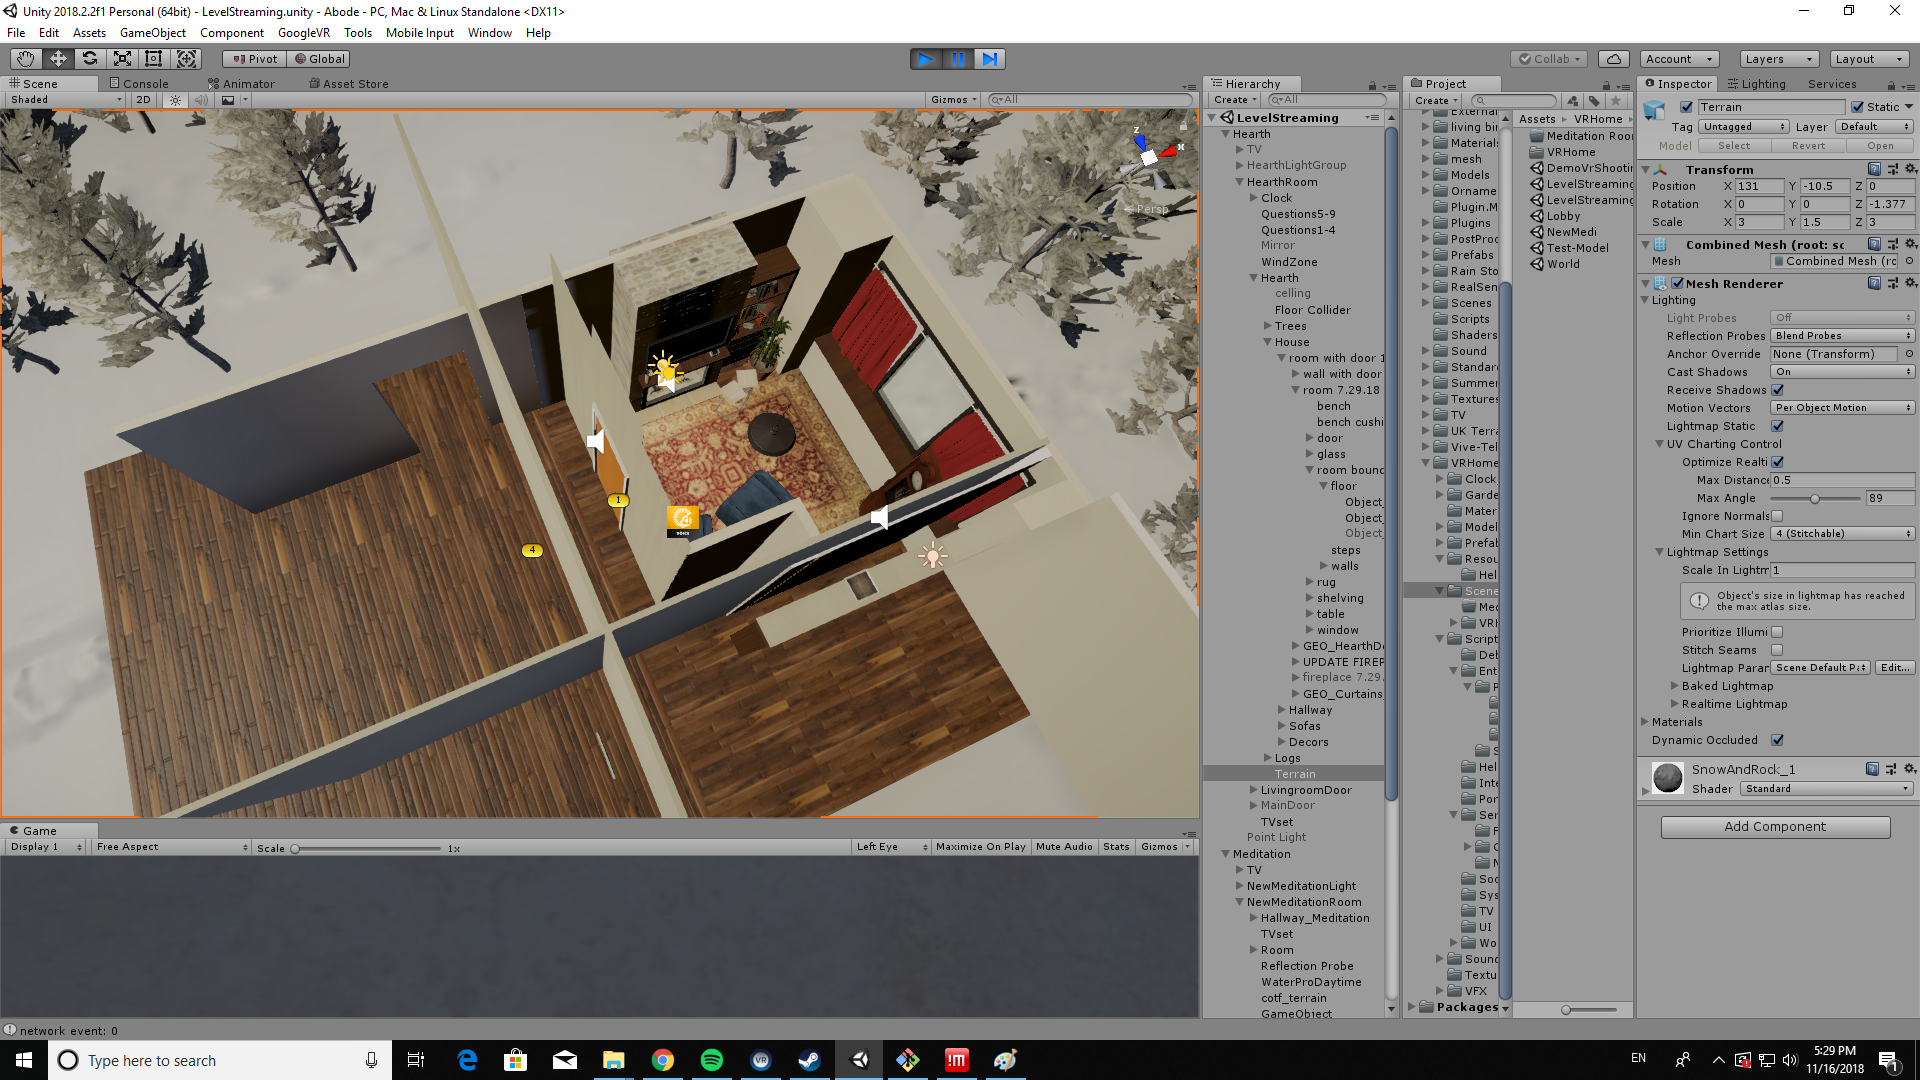
Task: Disable the Mesh Renderer component
Action: 1677,283
